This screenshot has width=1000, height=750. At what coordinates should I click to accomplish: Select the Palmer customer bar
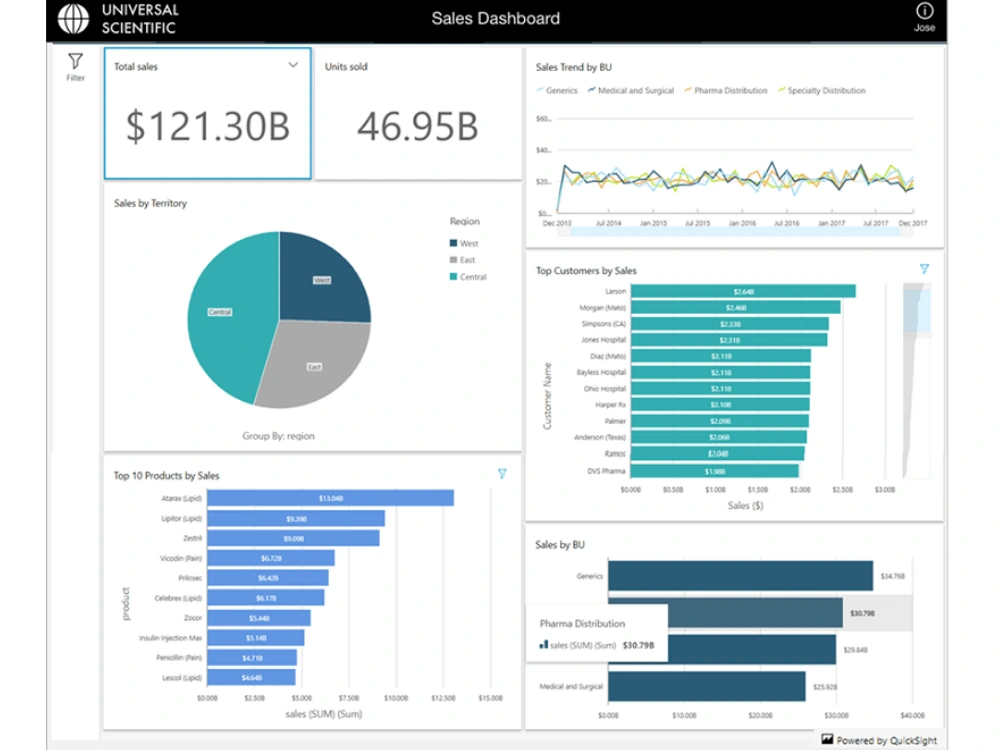coord(719,421)
